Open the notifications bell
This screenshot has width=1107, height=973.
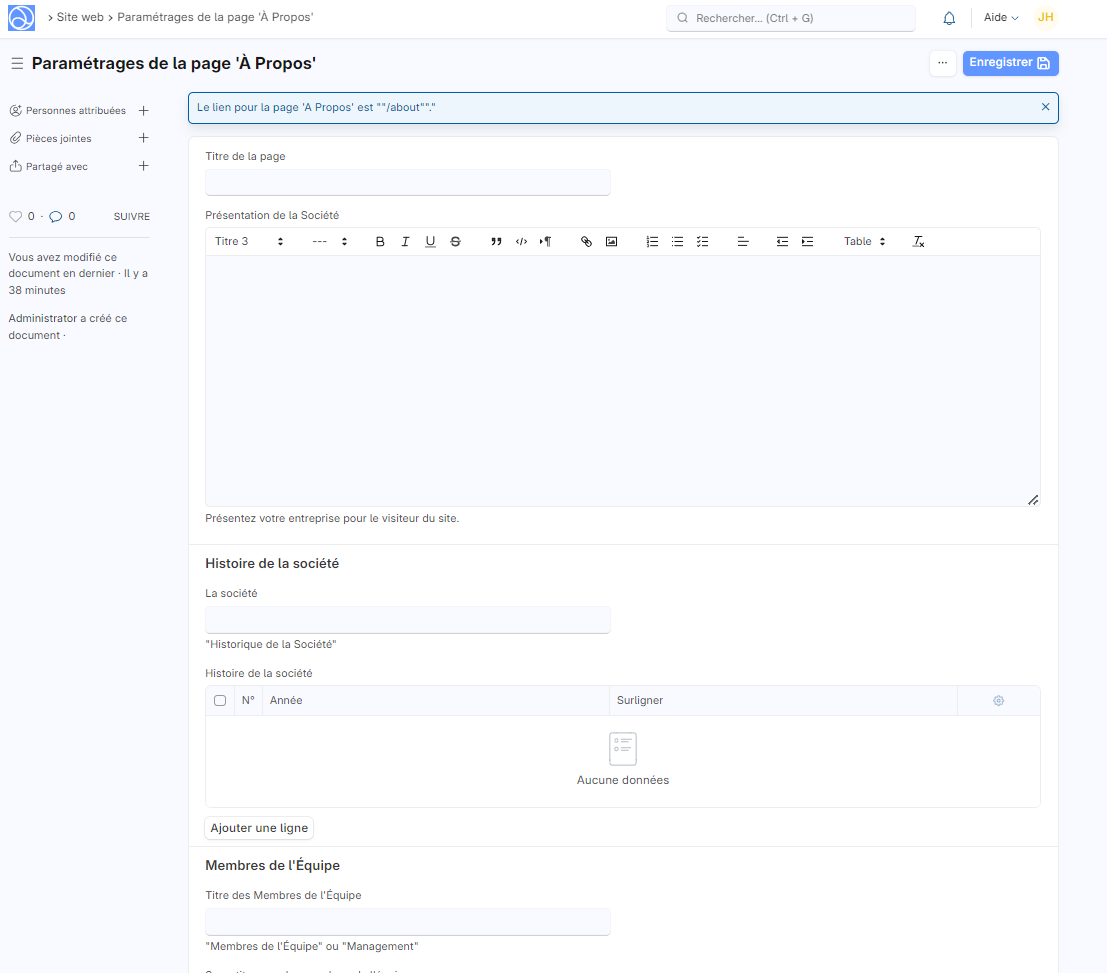(949, 18)
